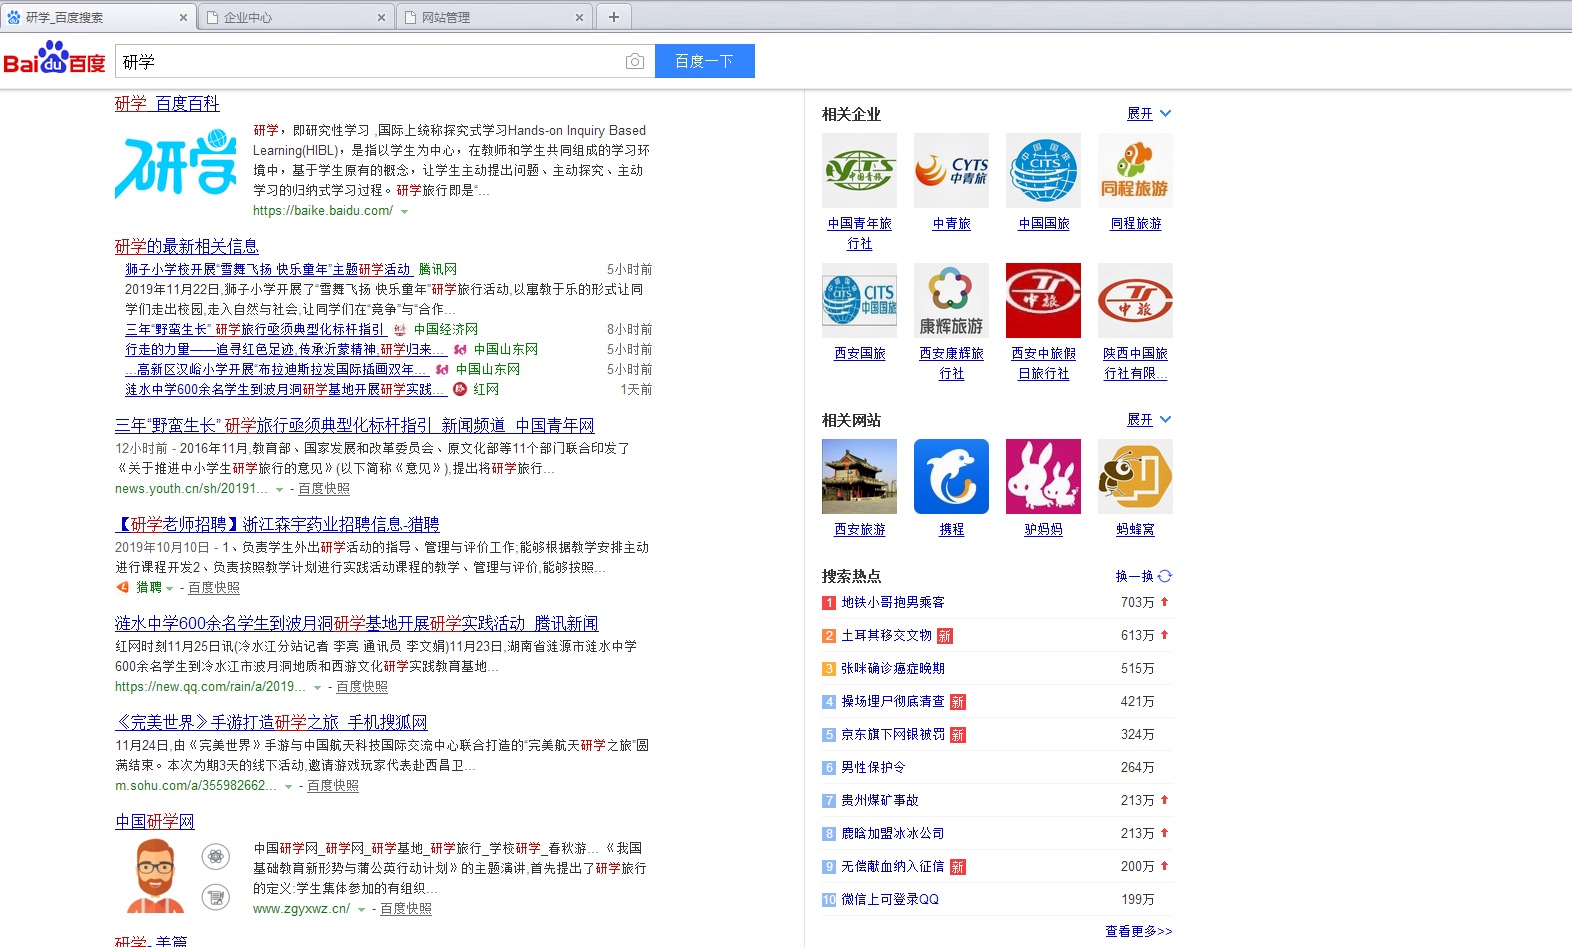
Task: Click the 猎聘 source icon
Action: 122,587
